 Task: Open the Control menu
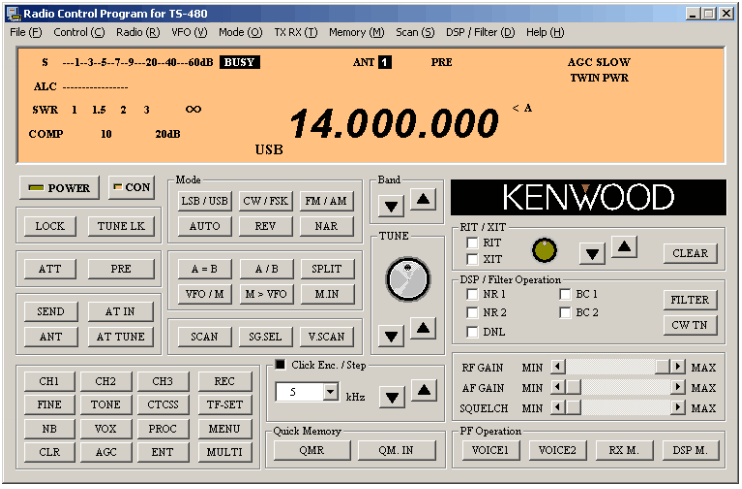coord(79,32)
